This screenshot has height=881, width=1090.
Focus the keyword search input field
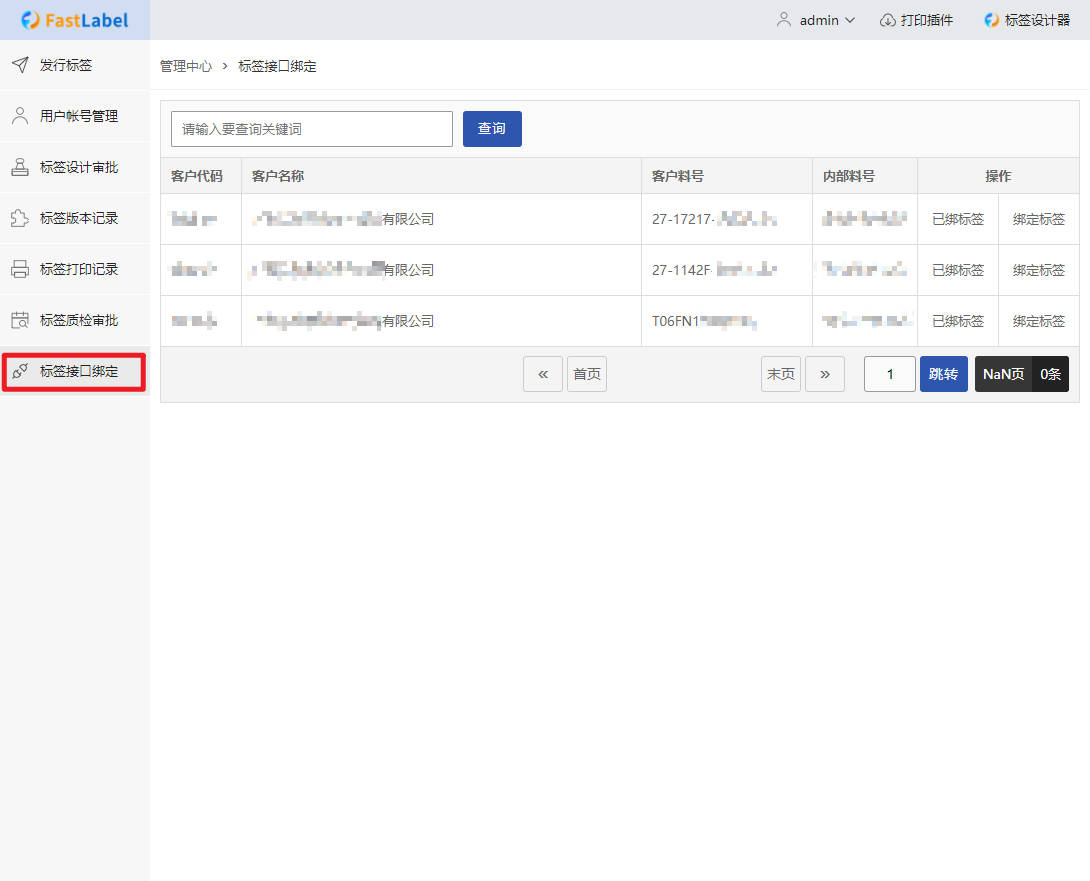312,129
